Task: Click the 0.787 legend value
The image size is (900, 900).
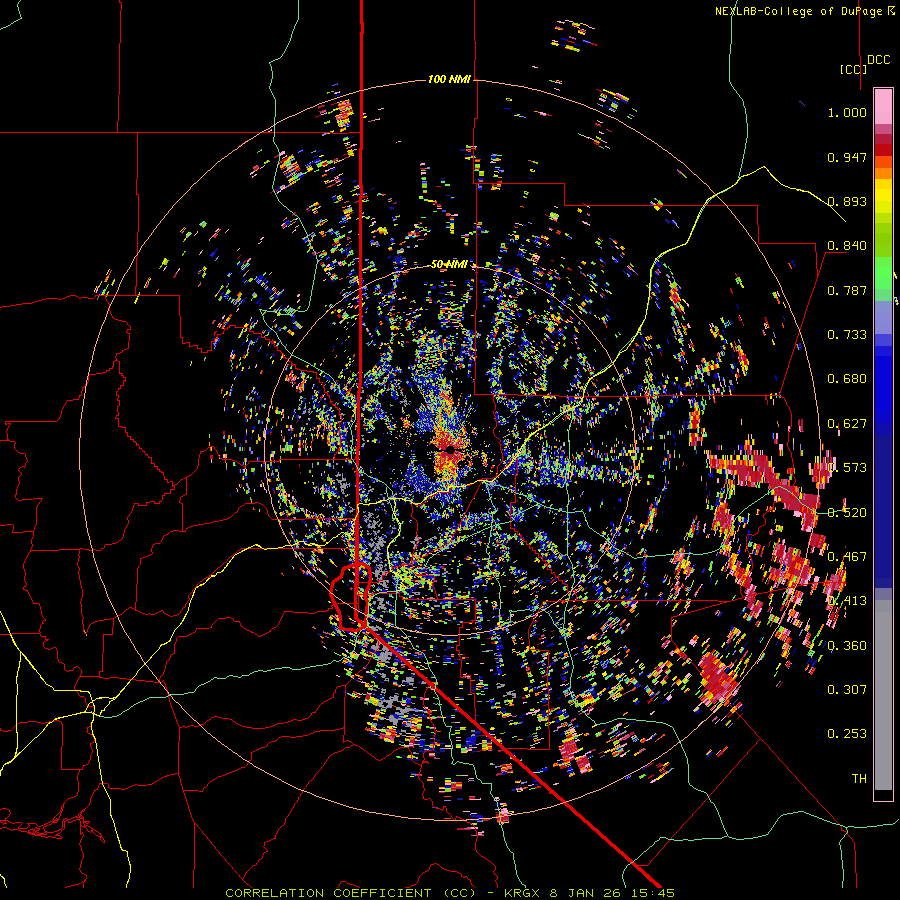Action: pos(847,290)
